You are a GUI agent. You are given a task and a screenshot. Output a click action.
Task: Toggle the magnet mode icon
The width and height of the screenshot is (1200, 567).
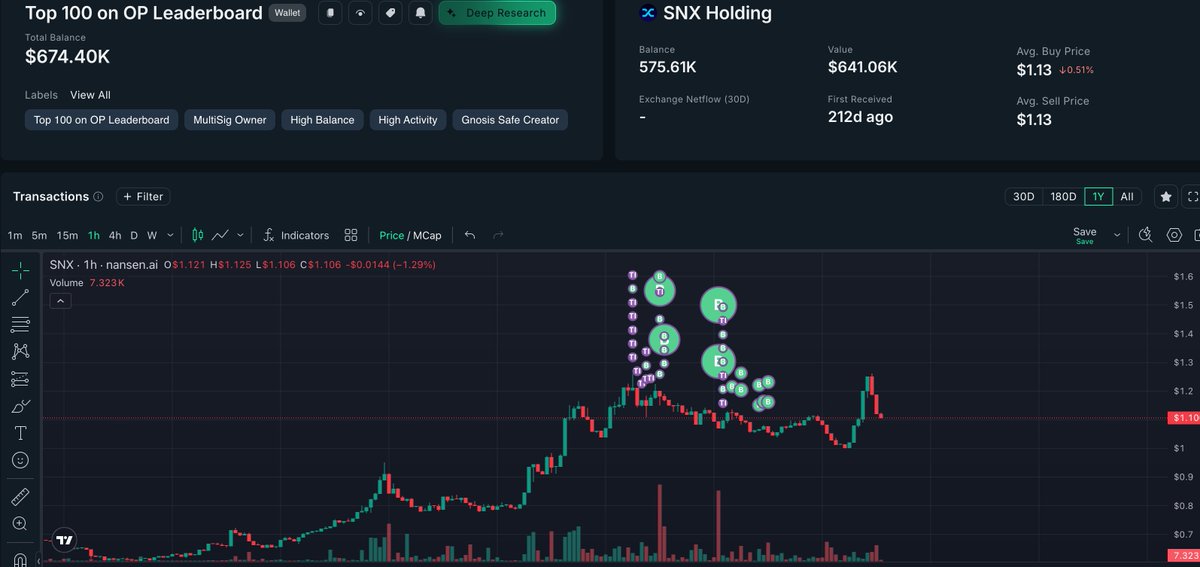point(20,558)
